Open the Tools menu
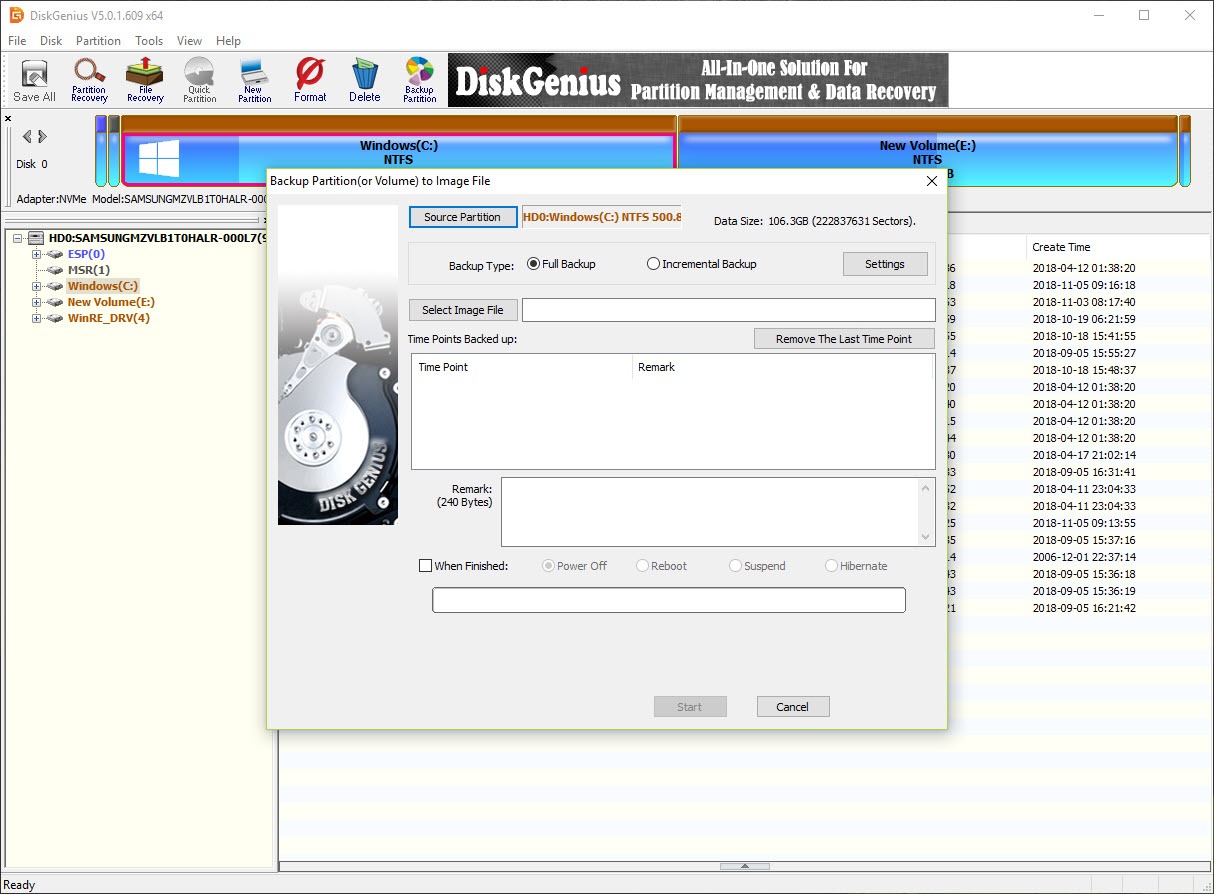The width and height of the screenshot is (1214, 894). [149, 41]
